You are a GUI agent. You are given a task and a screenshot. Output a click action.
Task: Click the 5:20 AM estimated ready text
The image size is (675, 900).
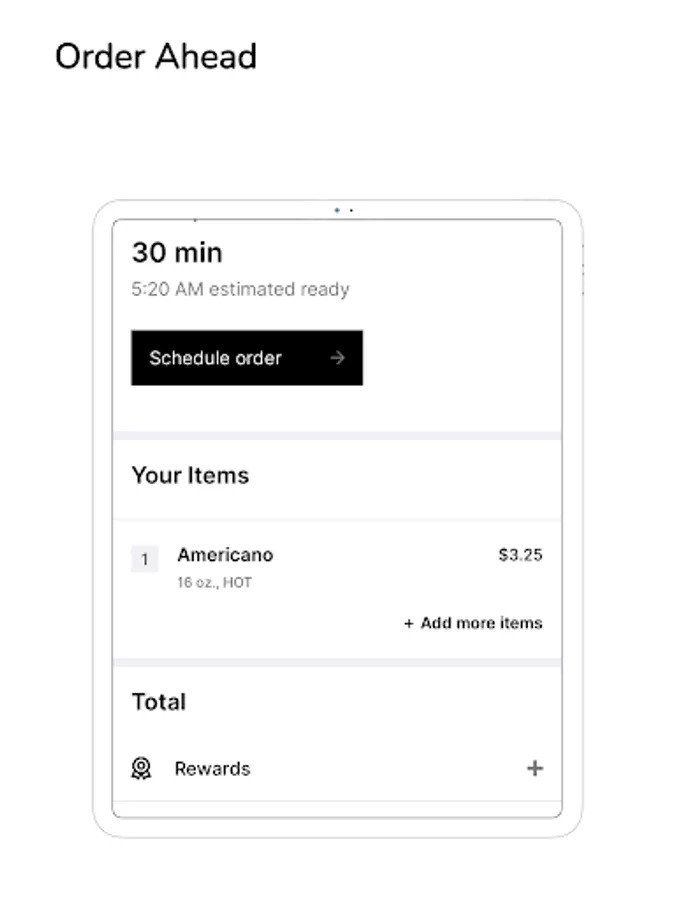click(x=240, y=289)
